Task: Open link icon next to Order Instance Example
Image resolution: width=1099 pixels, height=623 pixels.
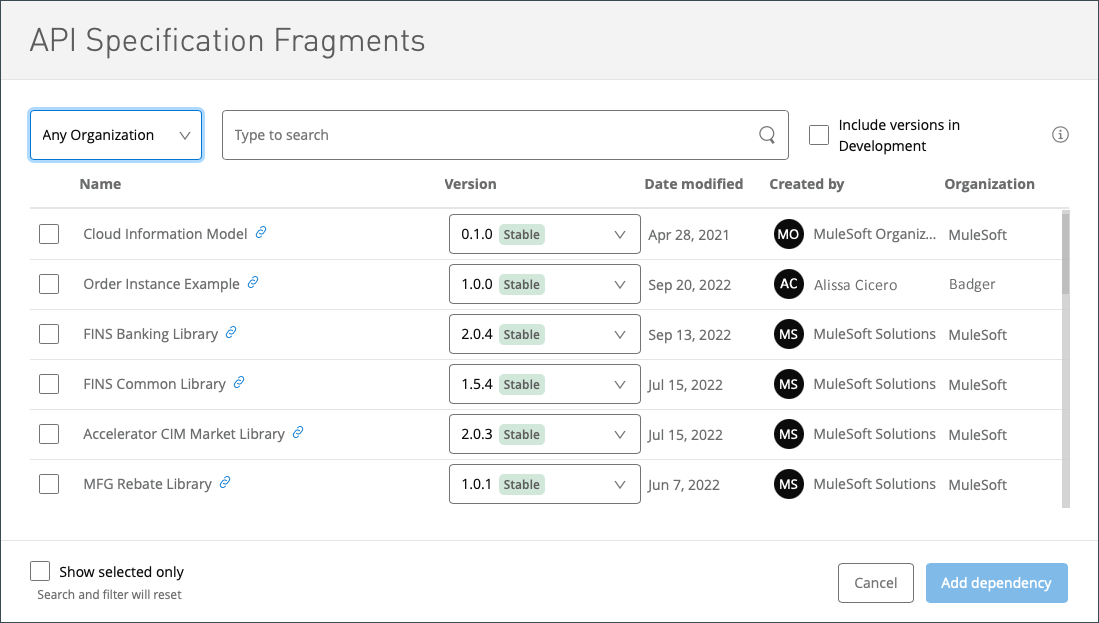Action: point(253,282)
